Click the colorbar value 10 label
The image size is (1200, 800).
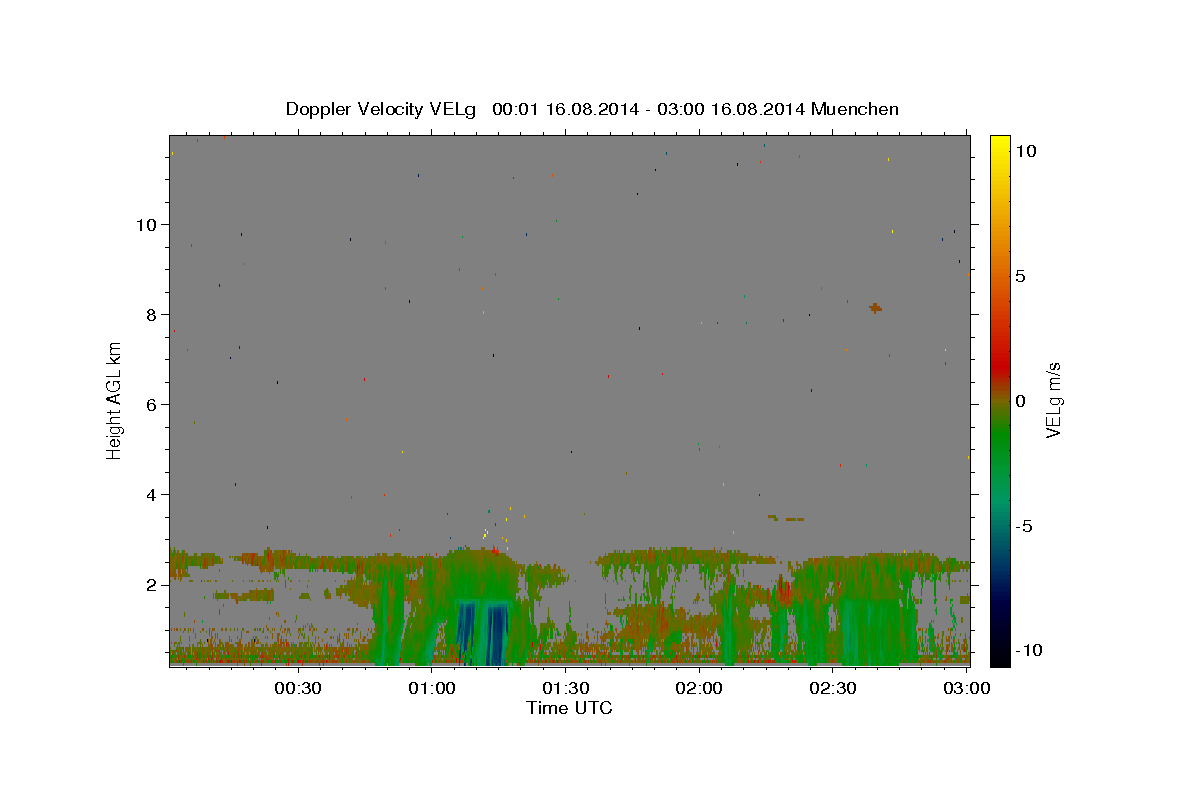tap(1025, 150)
